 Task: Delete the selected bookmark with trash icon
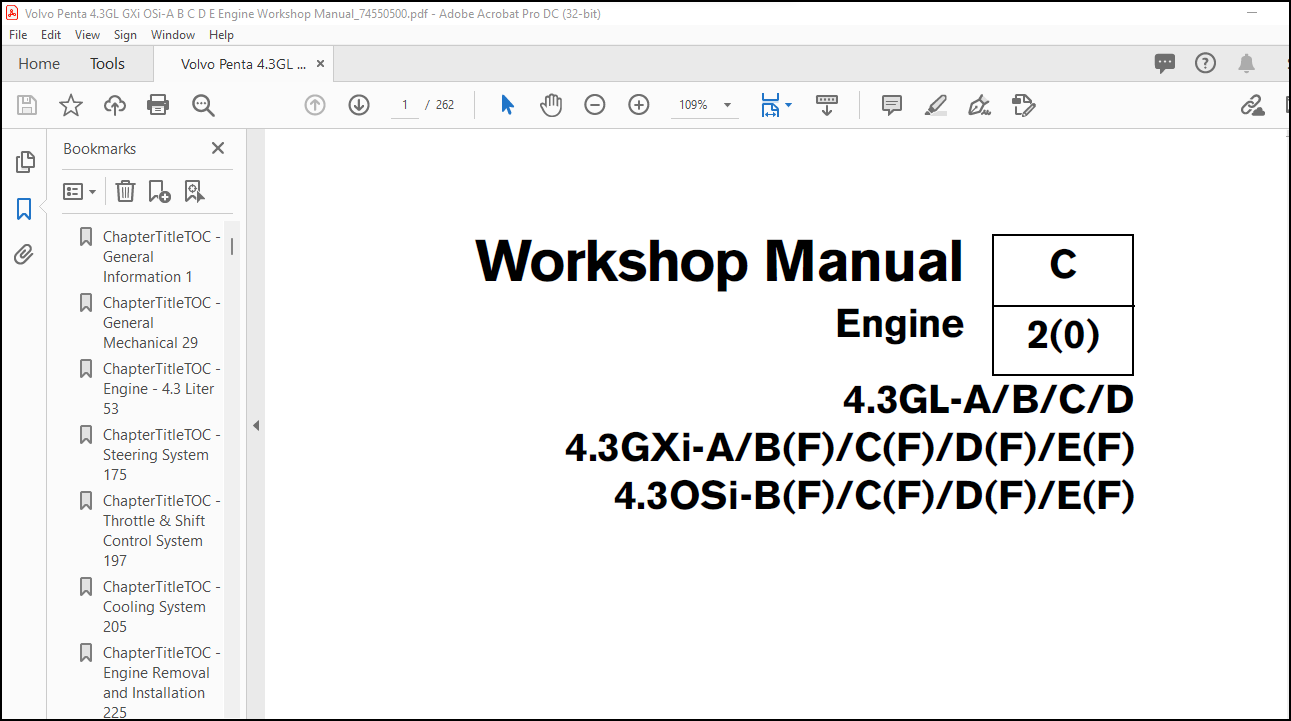tap(125, 191)
